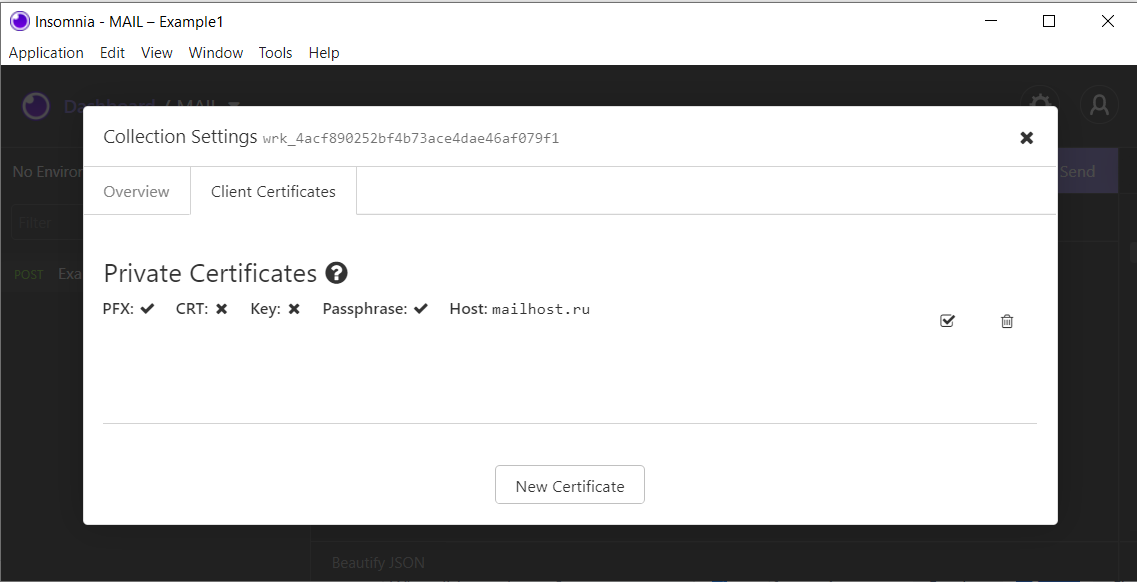Toggle the certificate enabled checkbox

click(x=947, y=320)
